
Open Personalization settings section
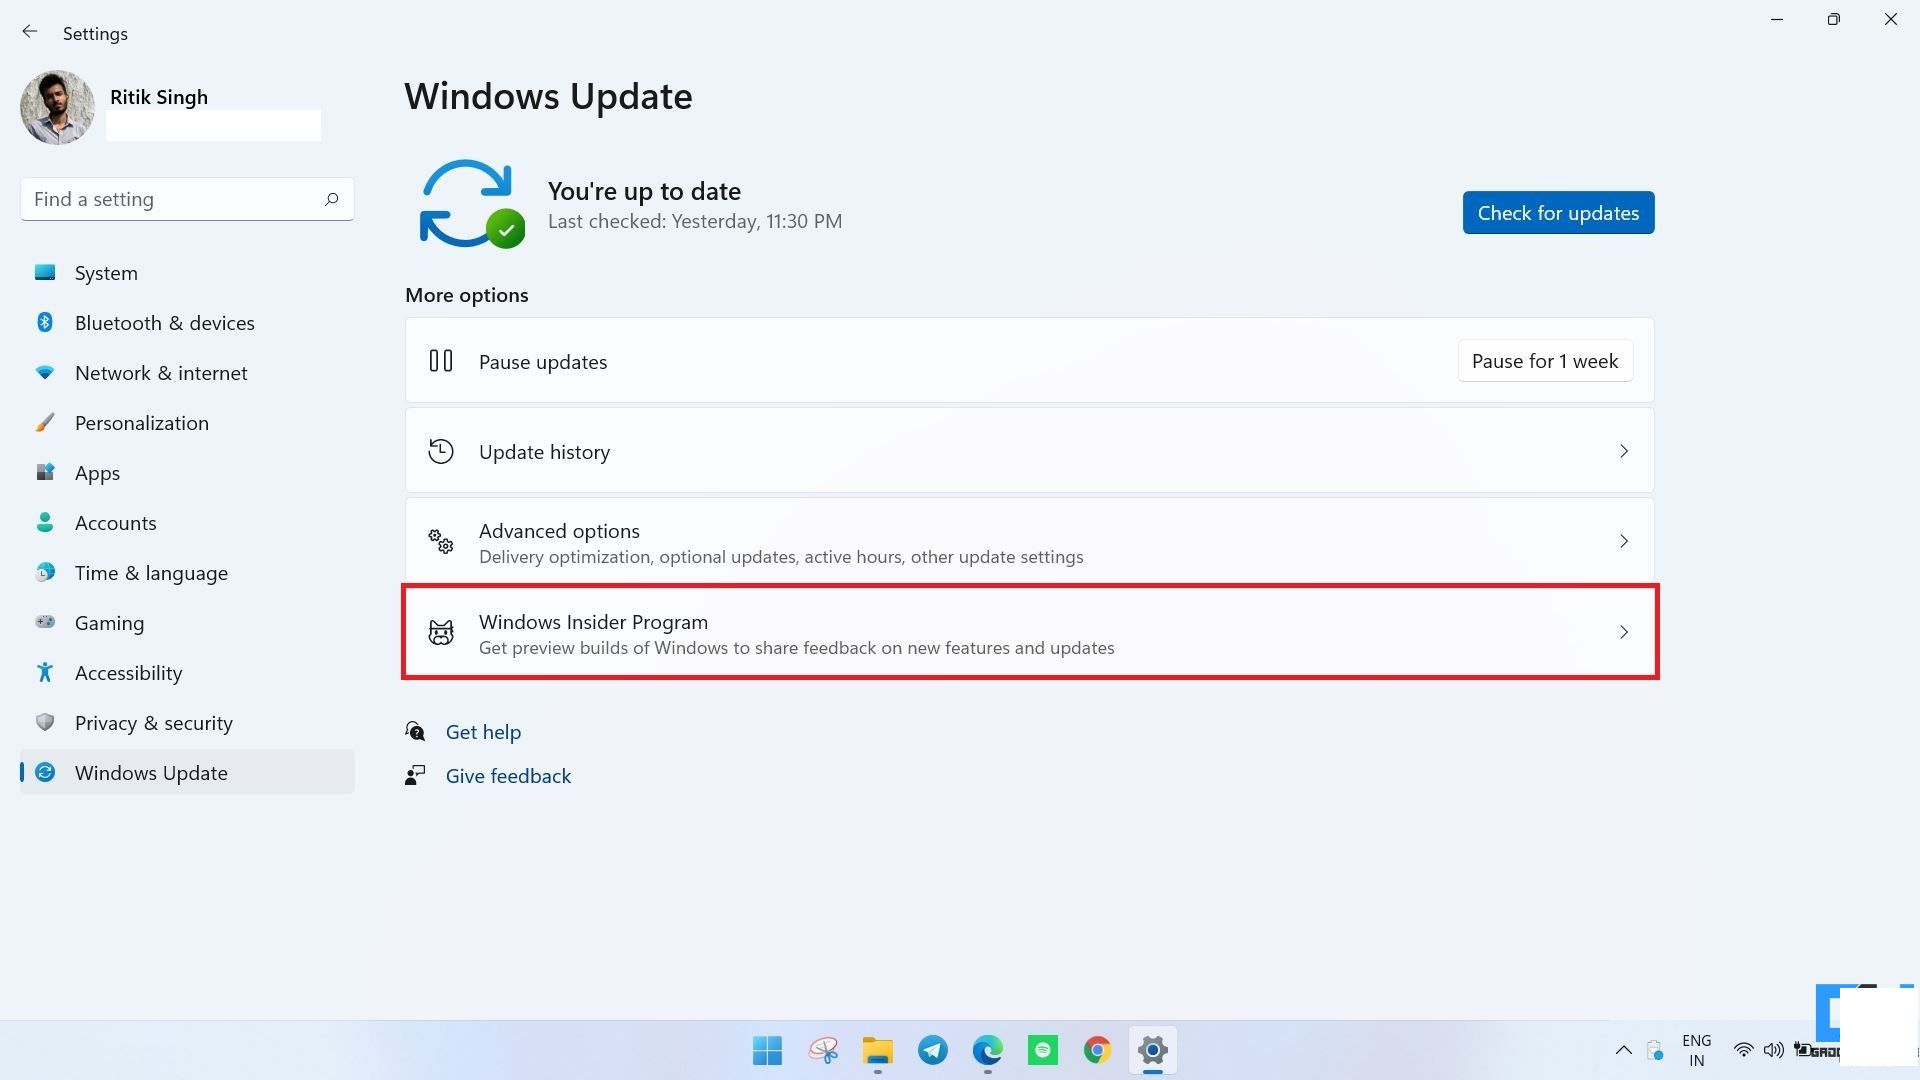pyautogui.click(x=141, y=421)
